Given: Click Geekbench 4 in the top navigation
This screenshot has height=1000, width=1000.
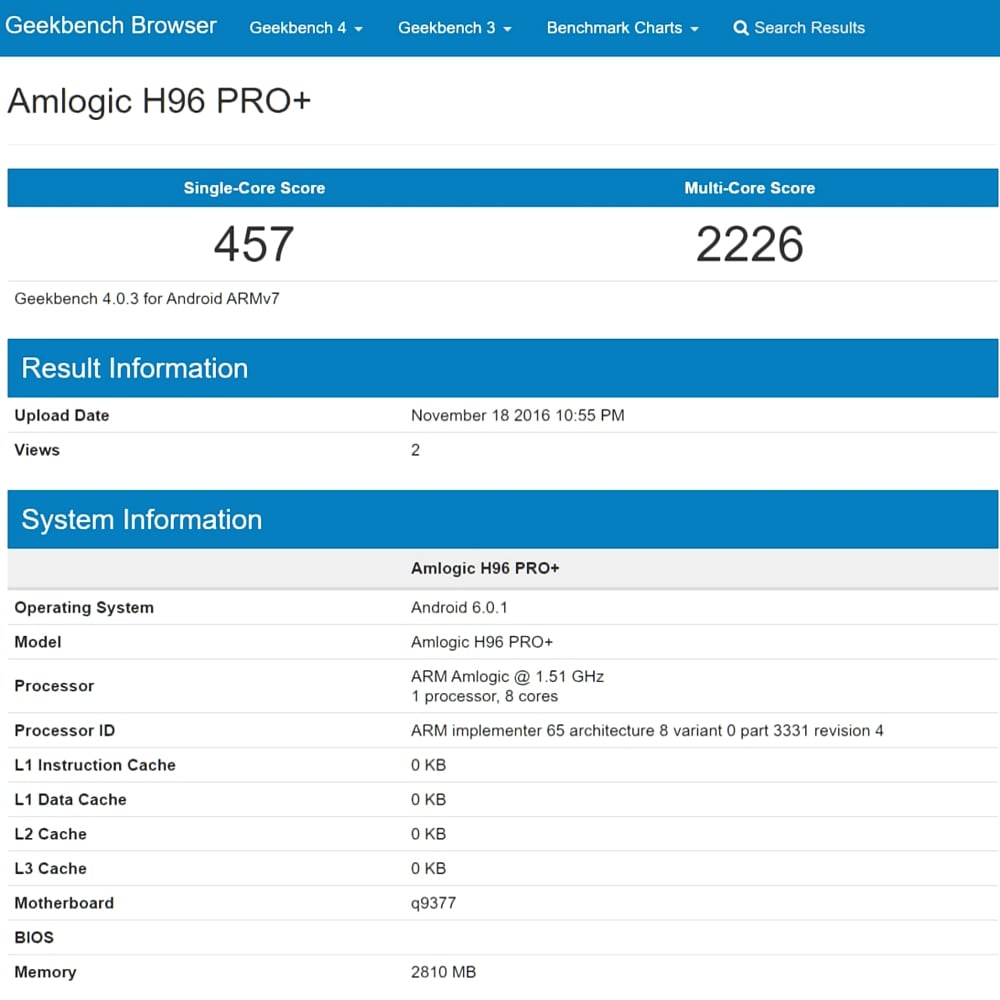Looking at the screenshot, I should point(299,28).
